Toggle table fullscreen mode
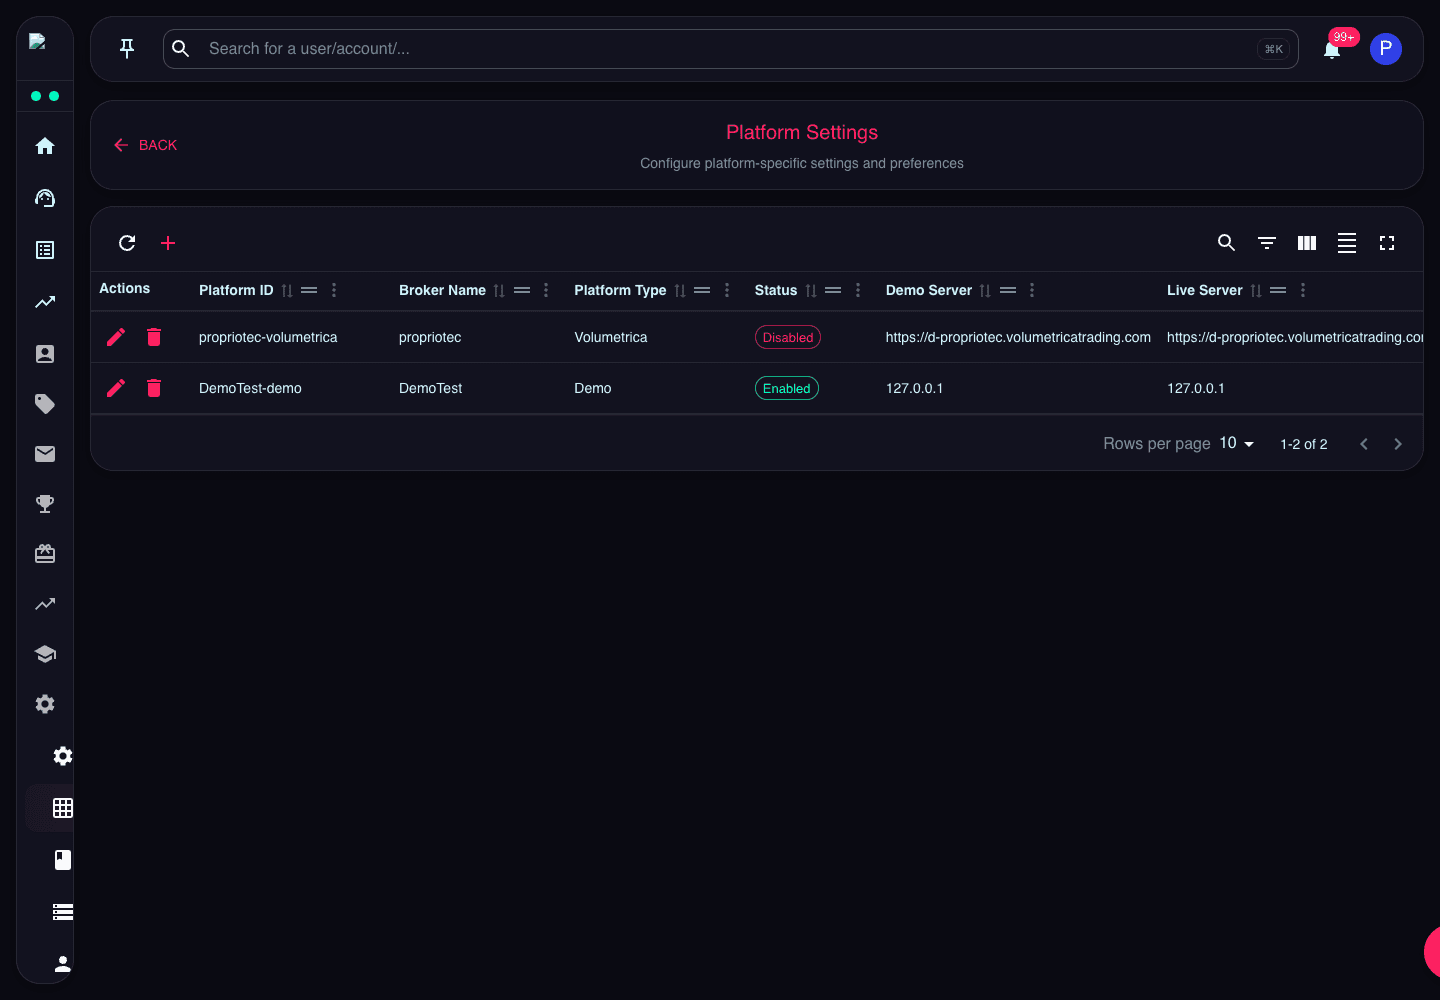 click(1387, 243)
